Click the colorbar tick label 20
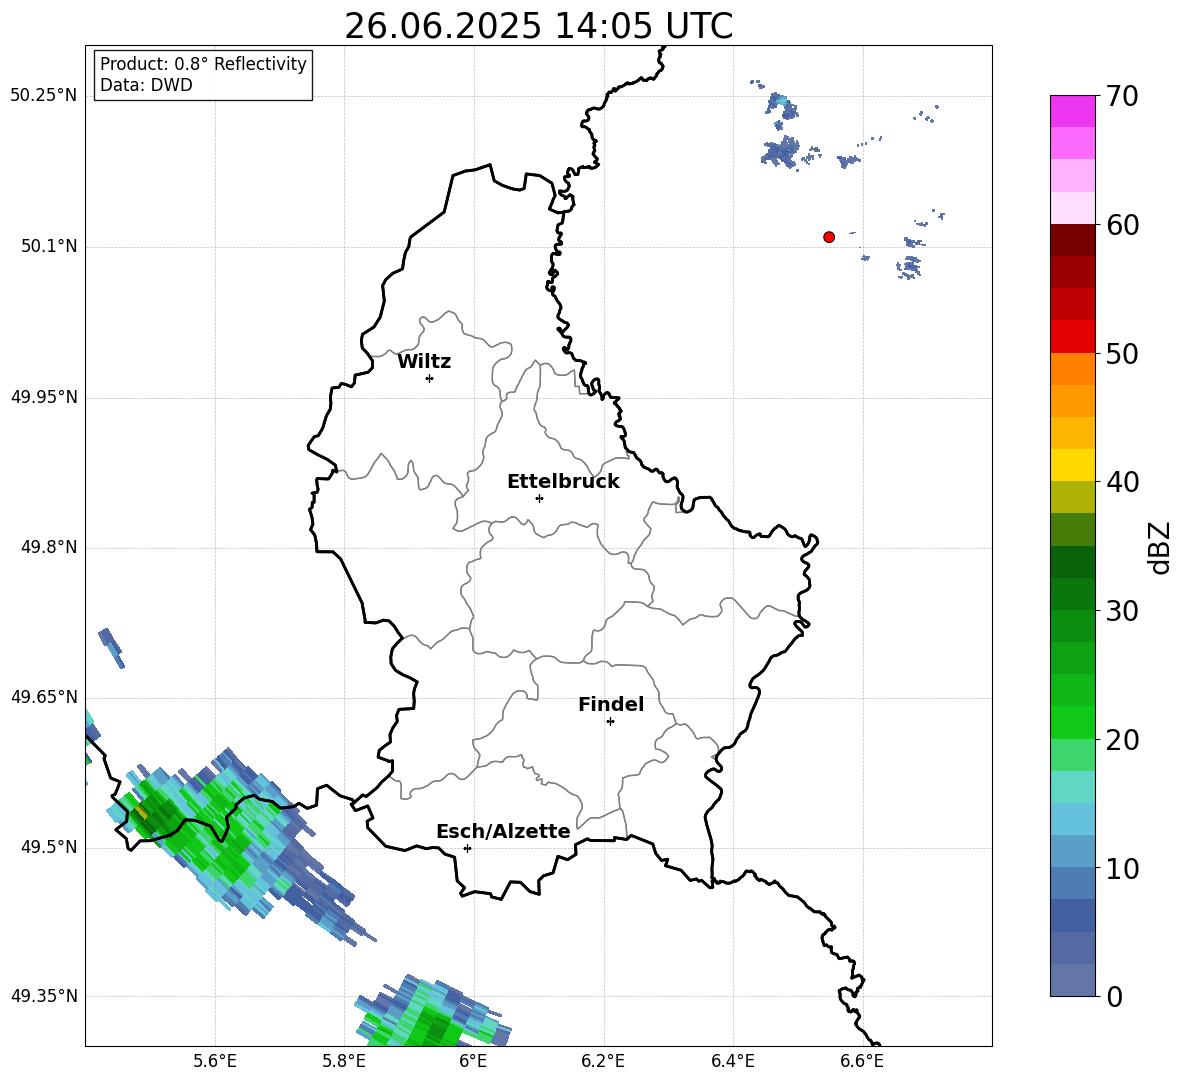Image resolution: width=1184 pixels, height=1081 pixels. click(x=1122, y=740)
